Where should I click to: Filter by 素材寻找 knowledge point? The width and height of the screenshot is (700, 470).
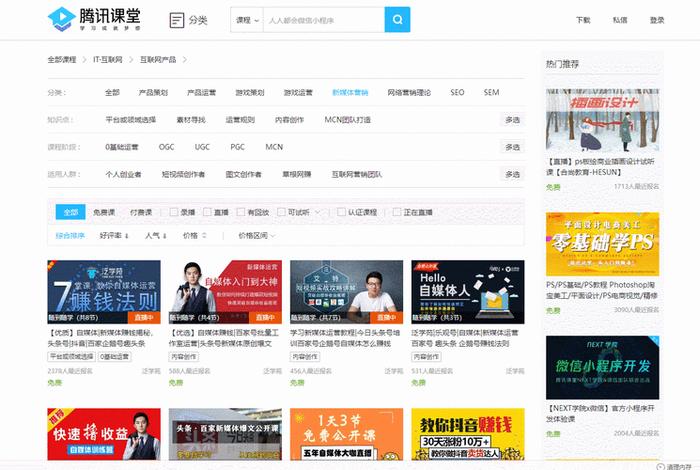pyautogui.click(x=191, y=120)
